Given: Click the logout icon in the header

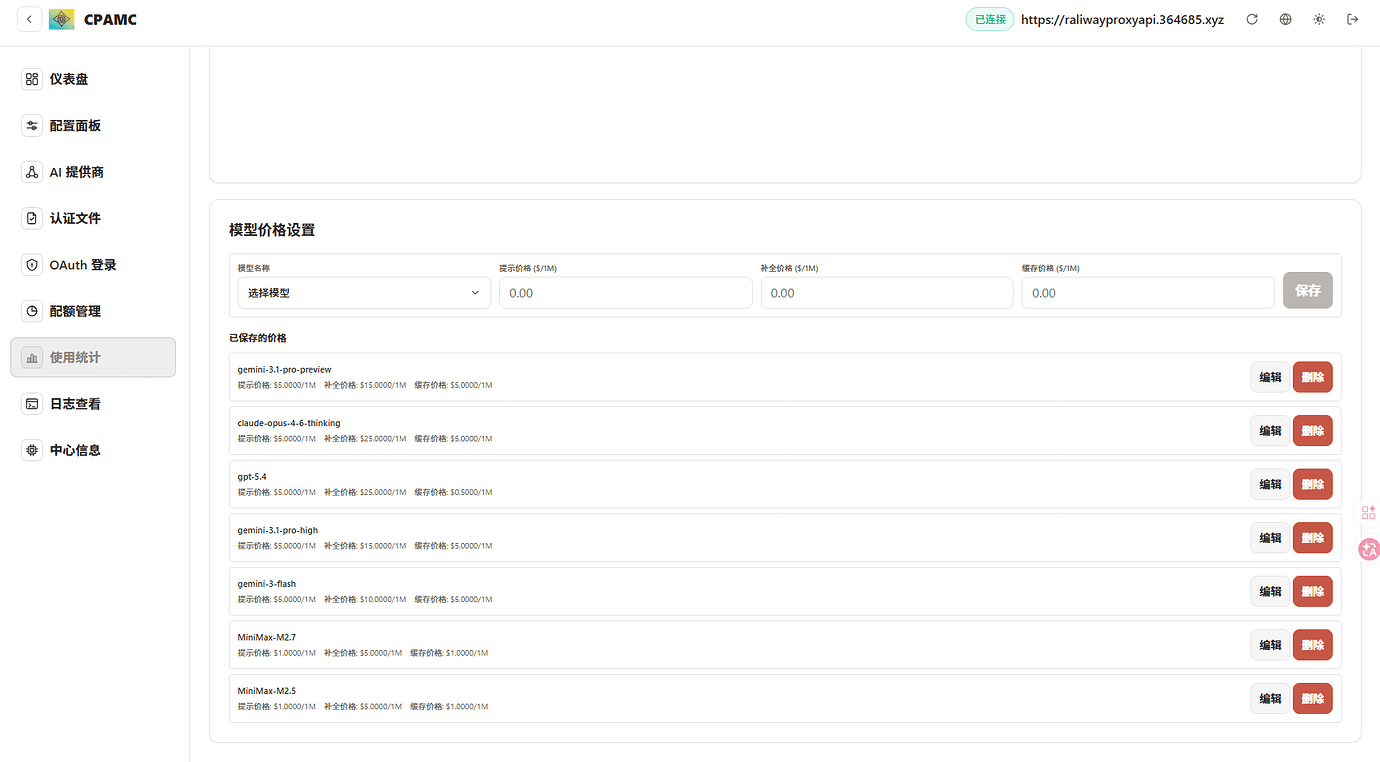Looking at the screenshot, I should [1353, 19].
